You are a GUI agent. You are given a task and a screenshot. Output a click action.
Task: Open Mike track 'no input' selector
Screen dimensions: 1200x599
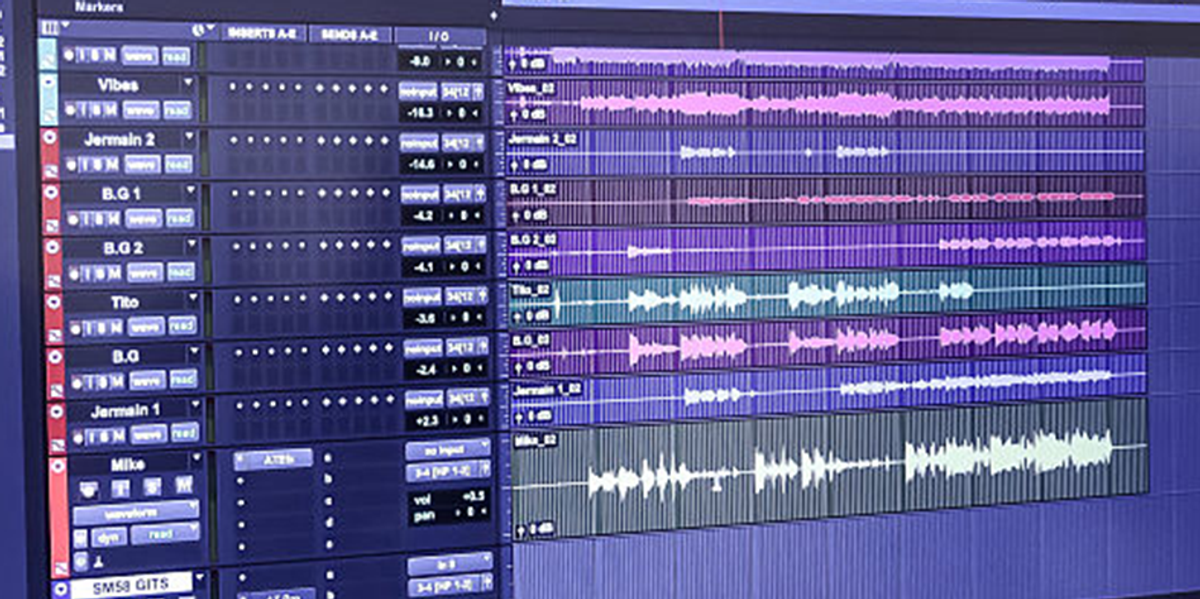[447, 448]
